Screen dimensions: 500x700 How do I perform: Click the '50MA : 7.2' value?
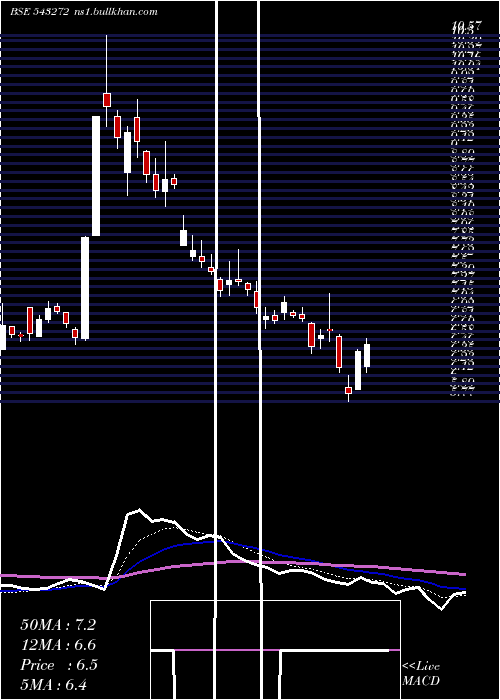pyautogui.click(x=58, y=625)
